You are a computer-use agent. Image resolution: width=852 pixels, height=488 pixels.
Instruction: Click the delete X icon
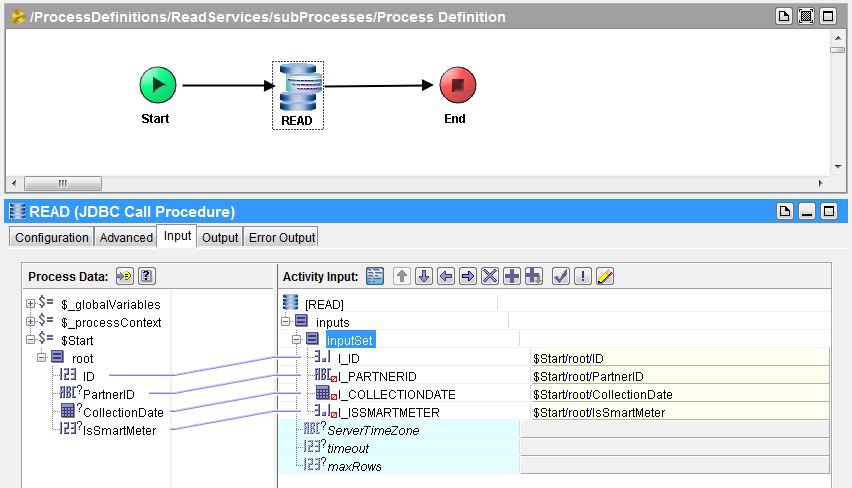click(490, 277)
